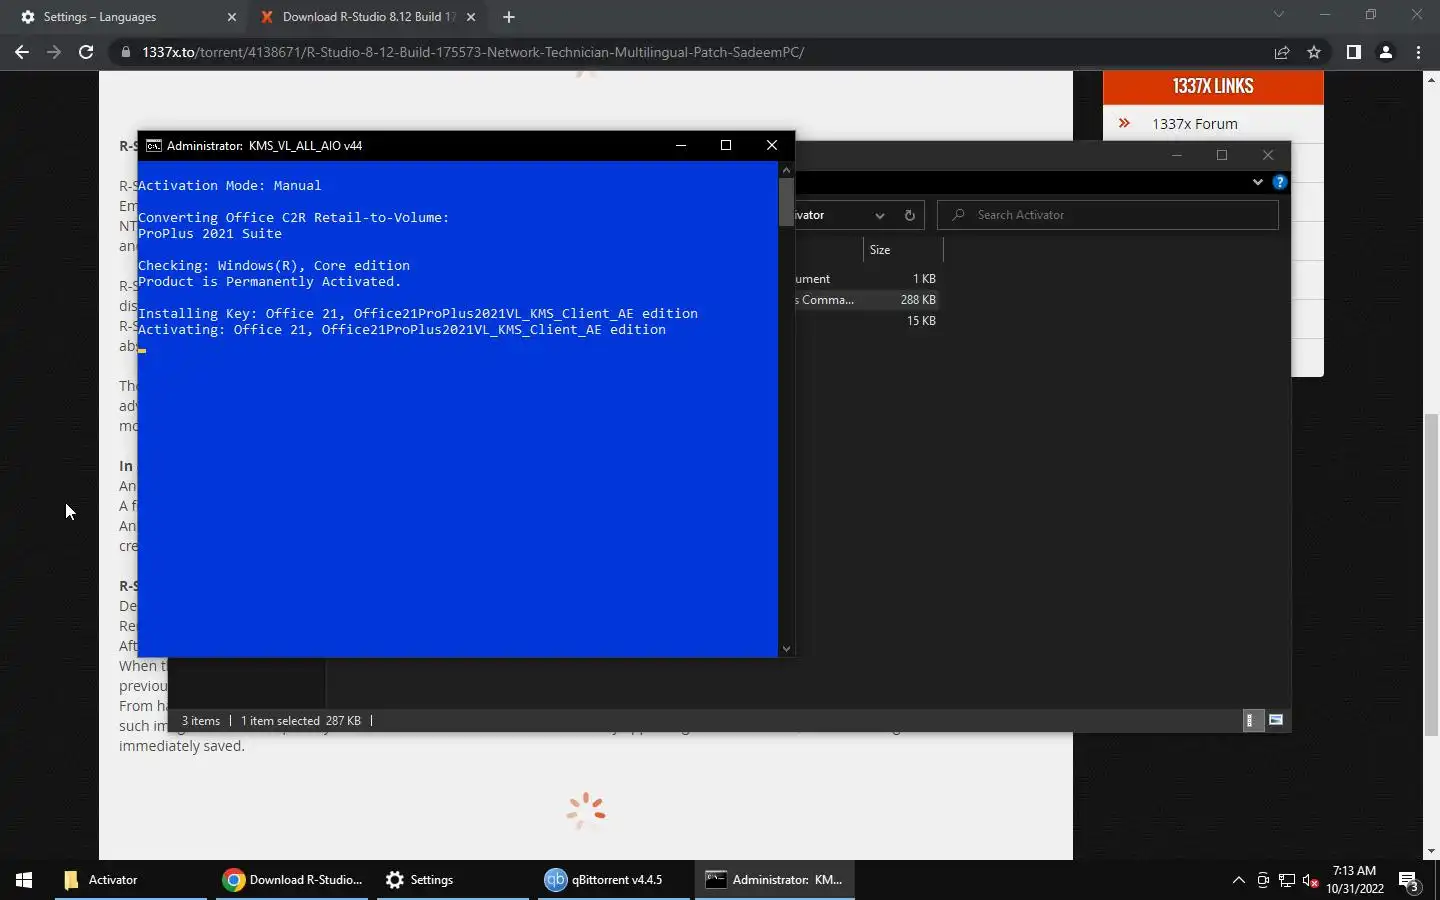Click Meet Now tray icon
Image resolution: width=1440 pixels, height=900 pixels.
coord(1263,880)
